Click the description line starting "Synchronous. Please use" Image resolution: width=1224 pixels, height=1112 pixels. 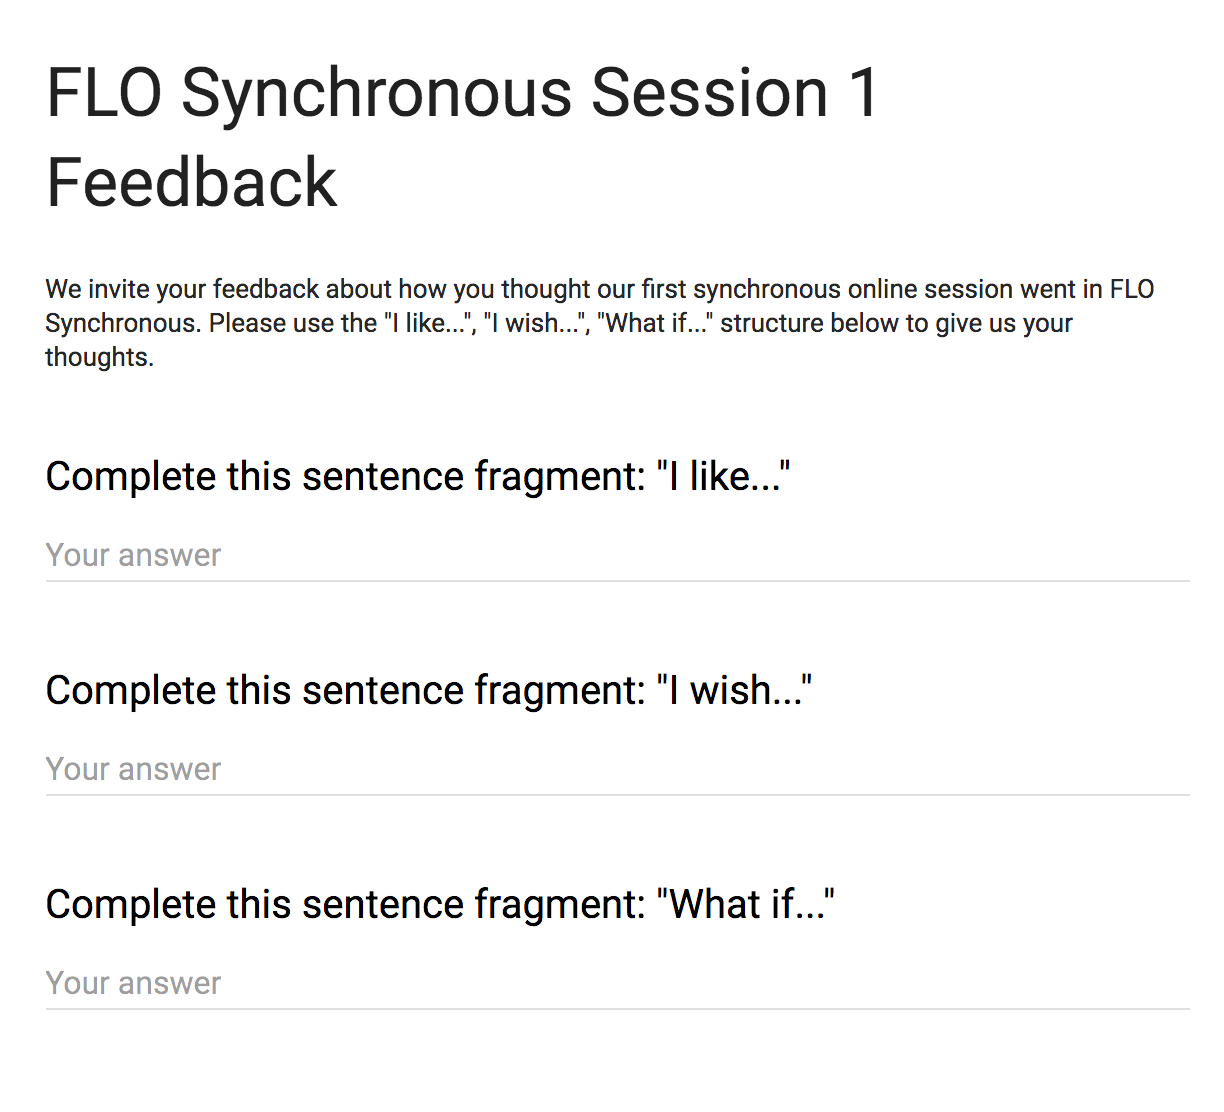point(558,324)
